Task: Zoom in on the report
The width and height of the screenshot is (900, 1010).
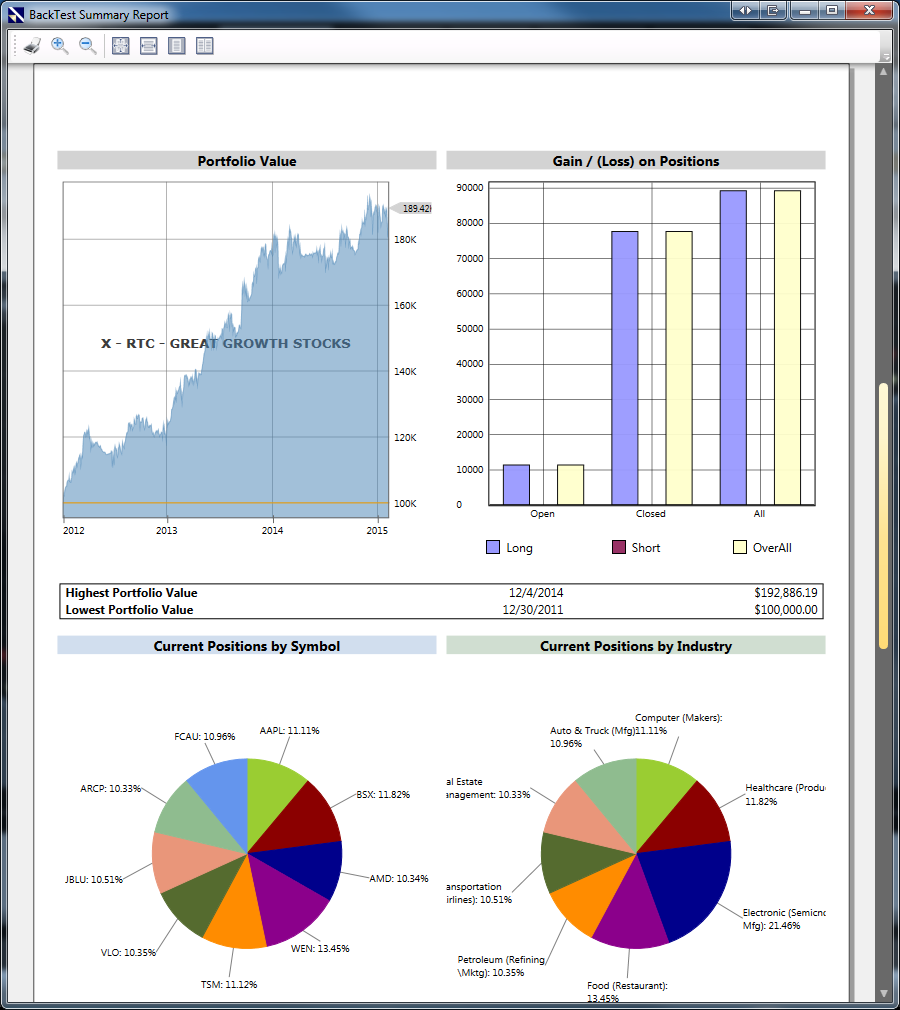Action: tap(60, 46)
